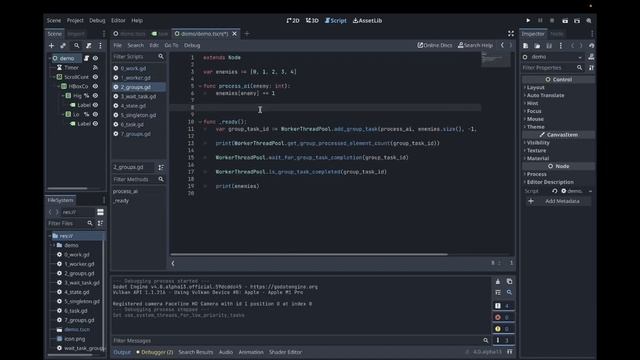Image resolution: width=640 pixels, height=360 pixels.
Task: Copy the Output log selection
Action: click(x=509, y=282)
